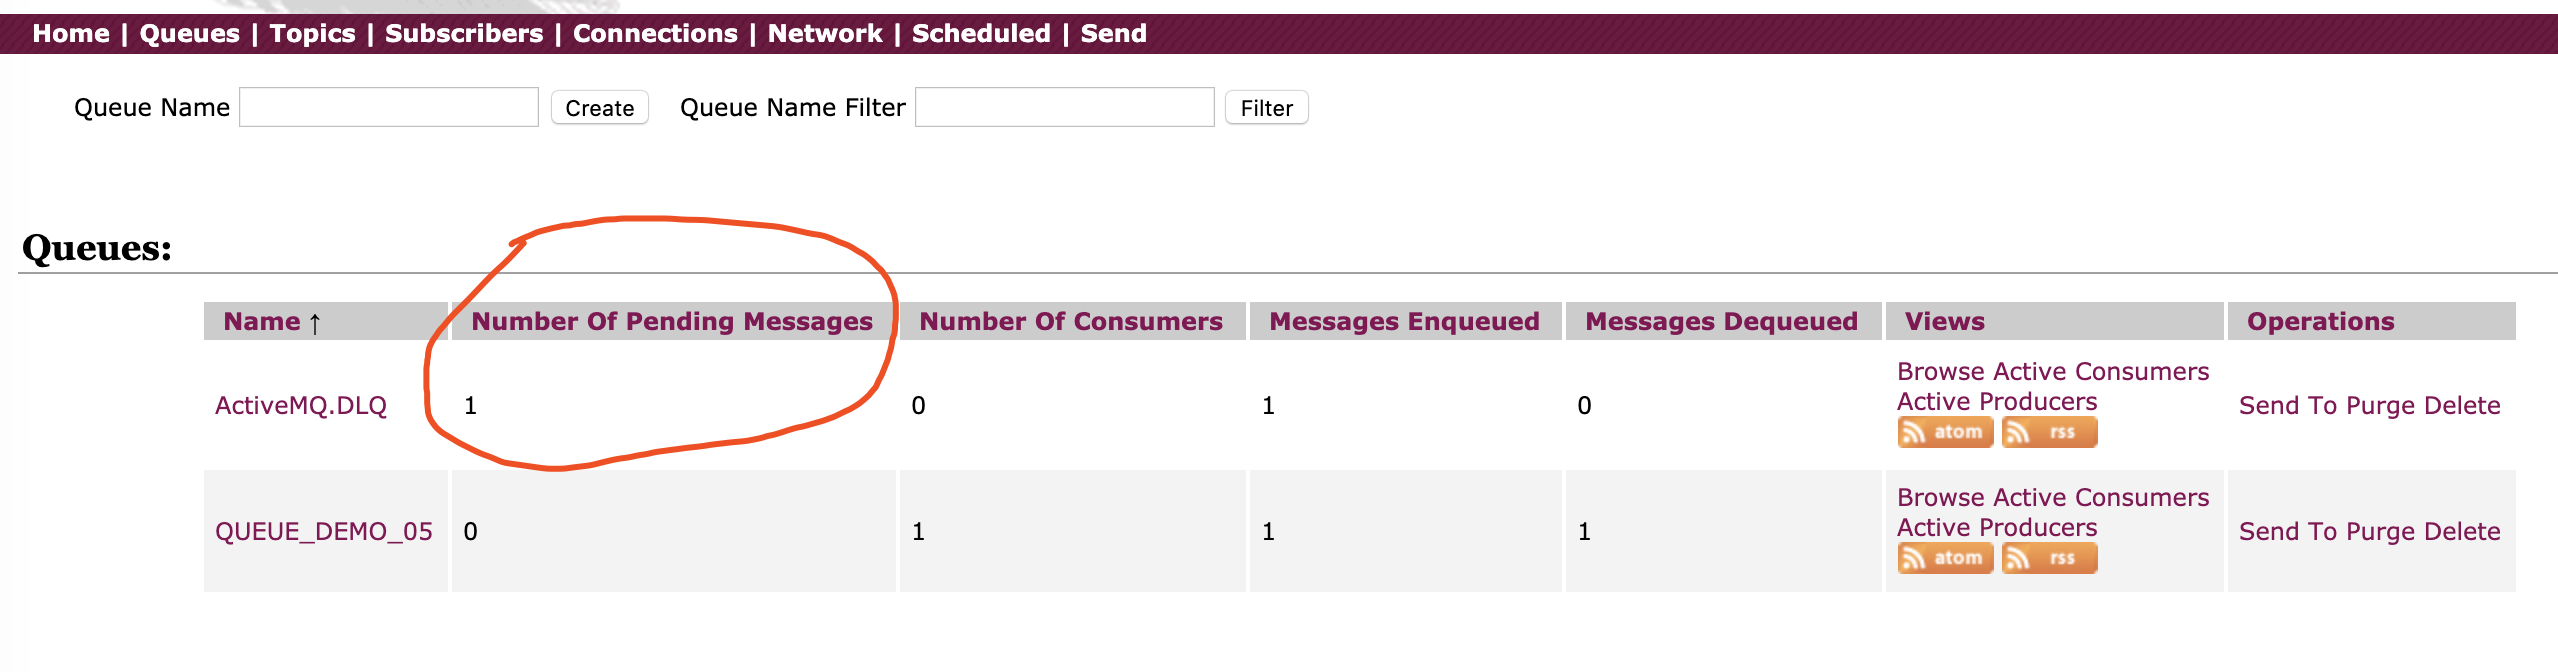This screenshot has width=2558, height=672.
Task: Open rss feed for QUEUE_DEMO_05
Action: click(x=2049, y=558)
